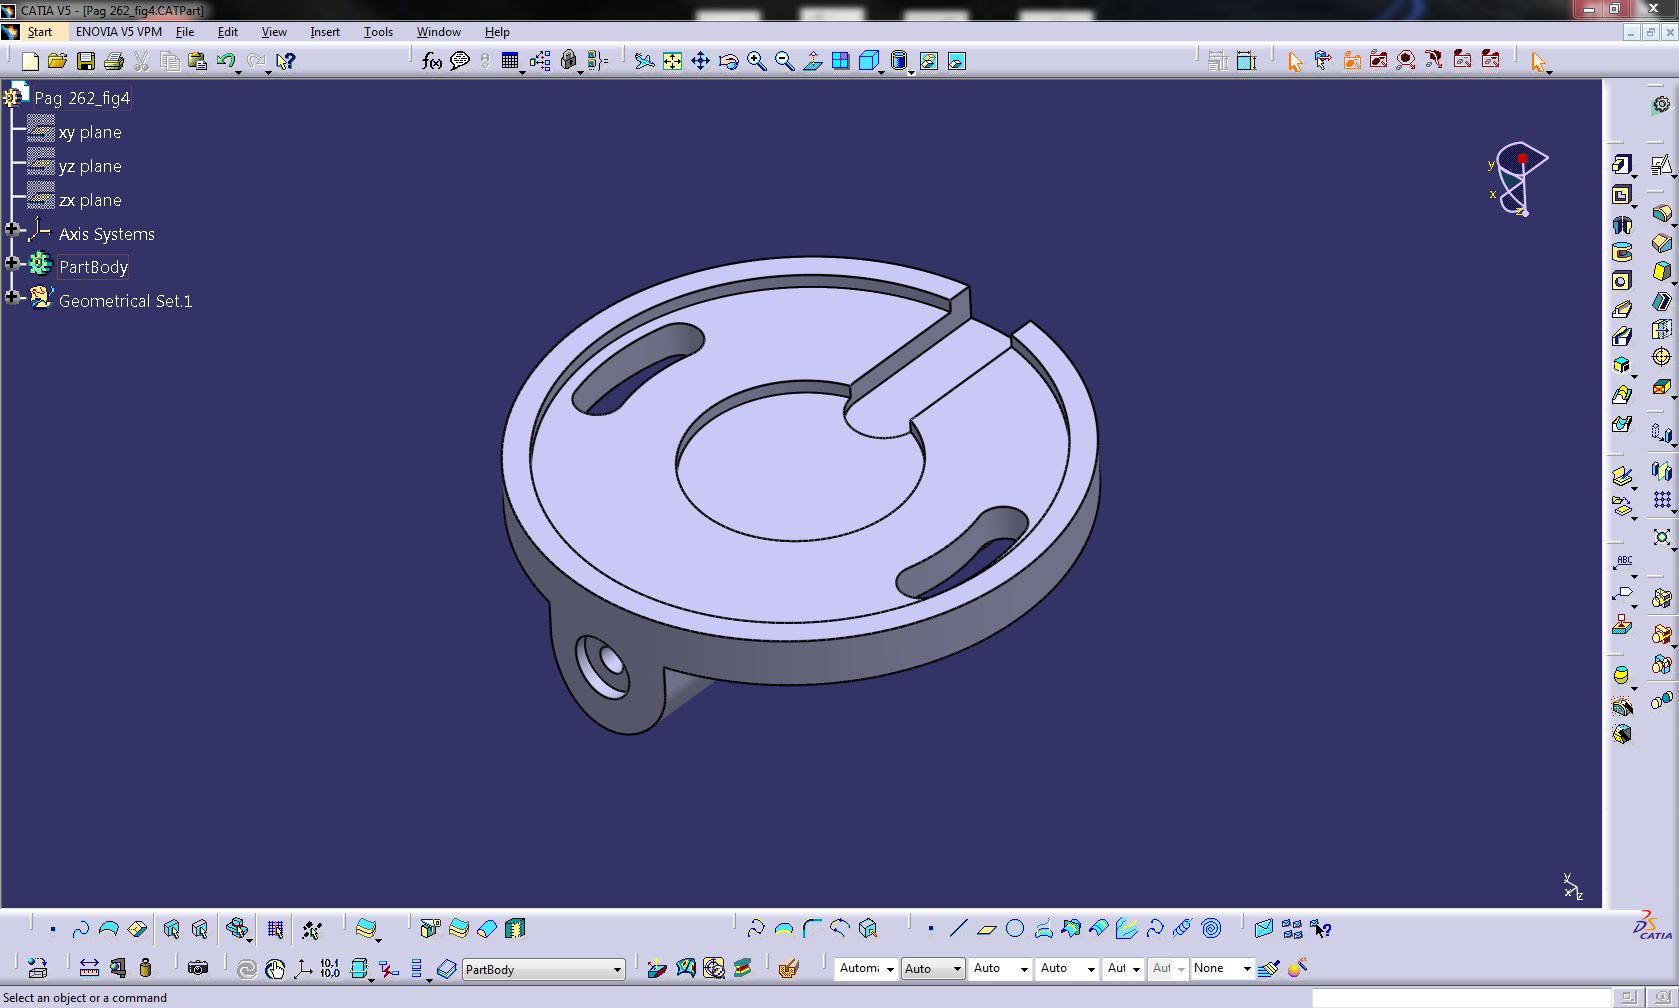Viewport: 1679px width, 1008px height.
Task: Click the power input command field
Action: pos(1459,998)
